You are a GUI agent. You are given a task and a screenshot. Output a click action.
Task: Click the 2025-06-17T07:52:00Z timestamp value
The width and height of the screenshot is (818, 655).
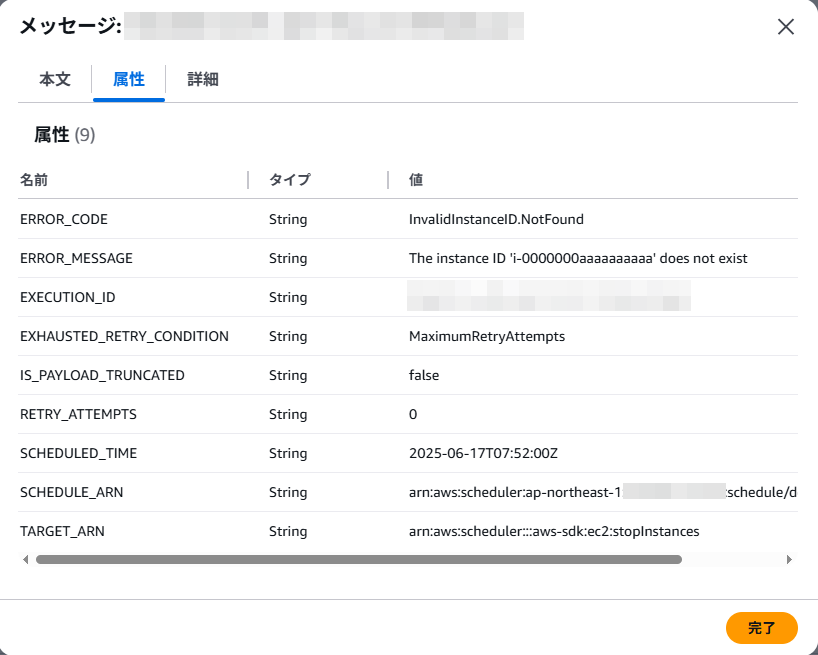tap(483, 453)
